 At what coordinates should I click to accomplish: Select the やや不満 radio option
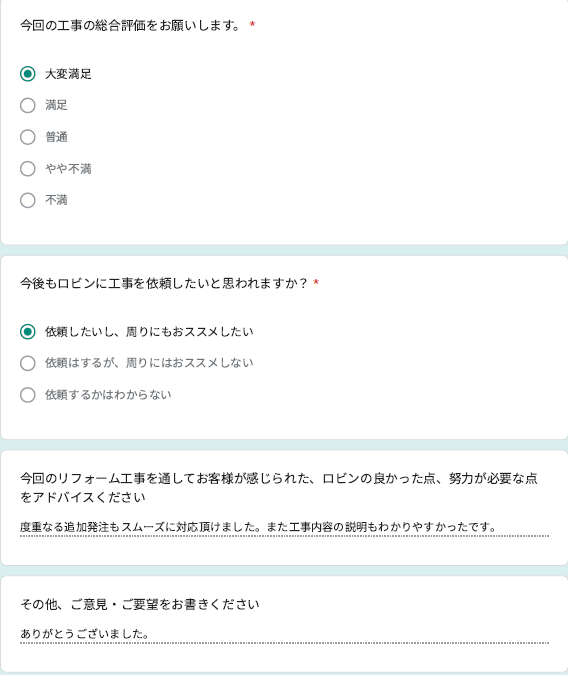click(28, 169)
